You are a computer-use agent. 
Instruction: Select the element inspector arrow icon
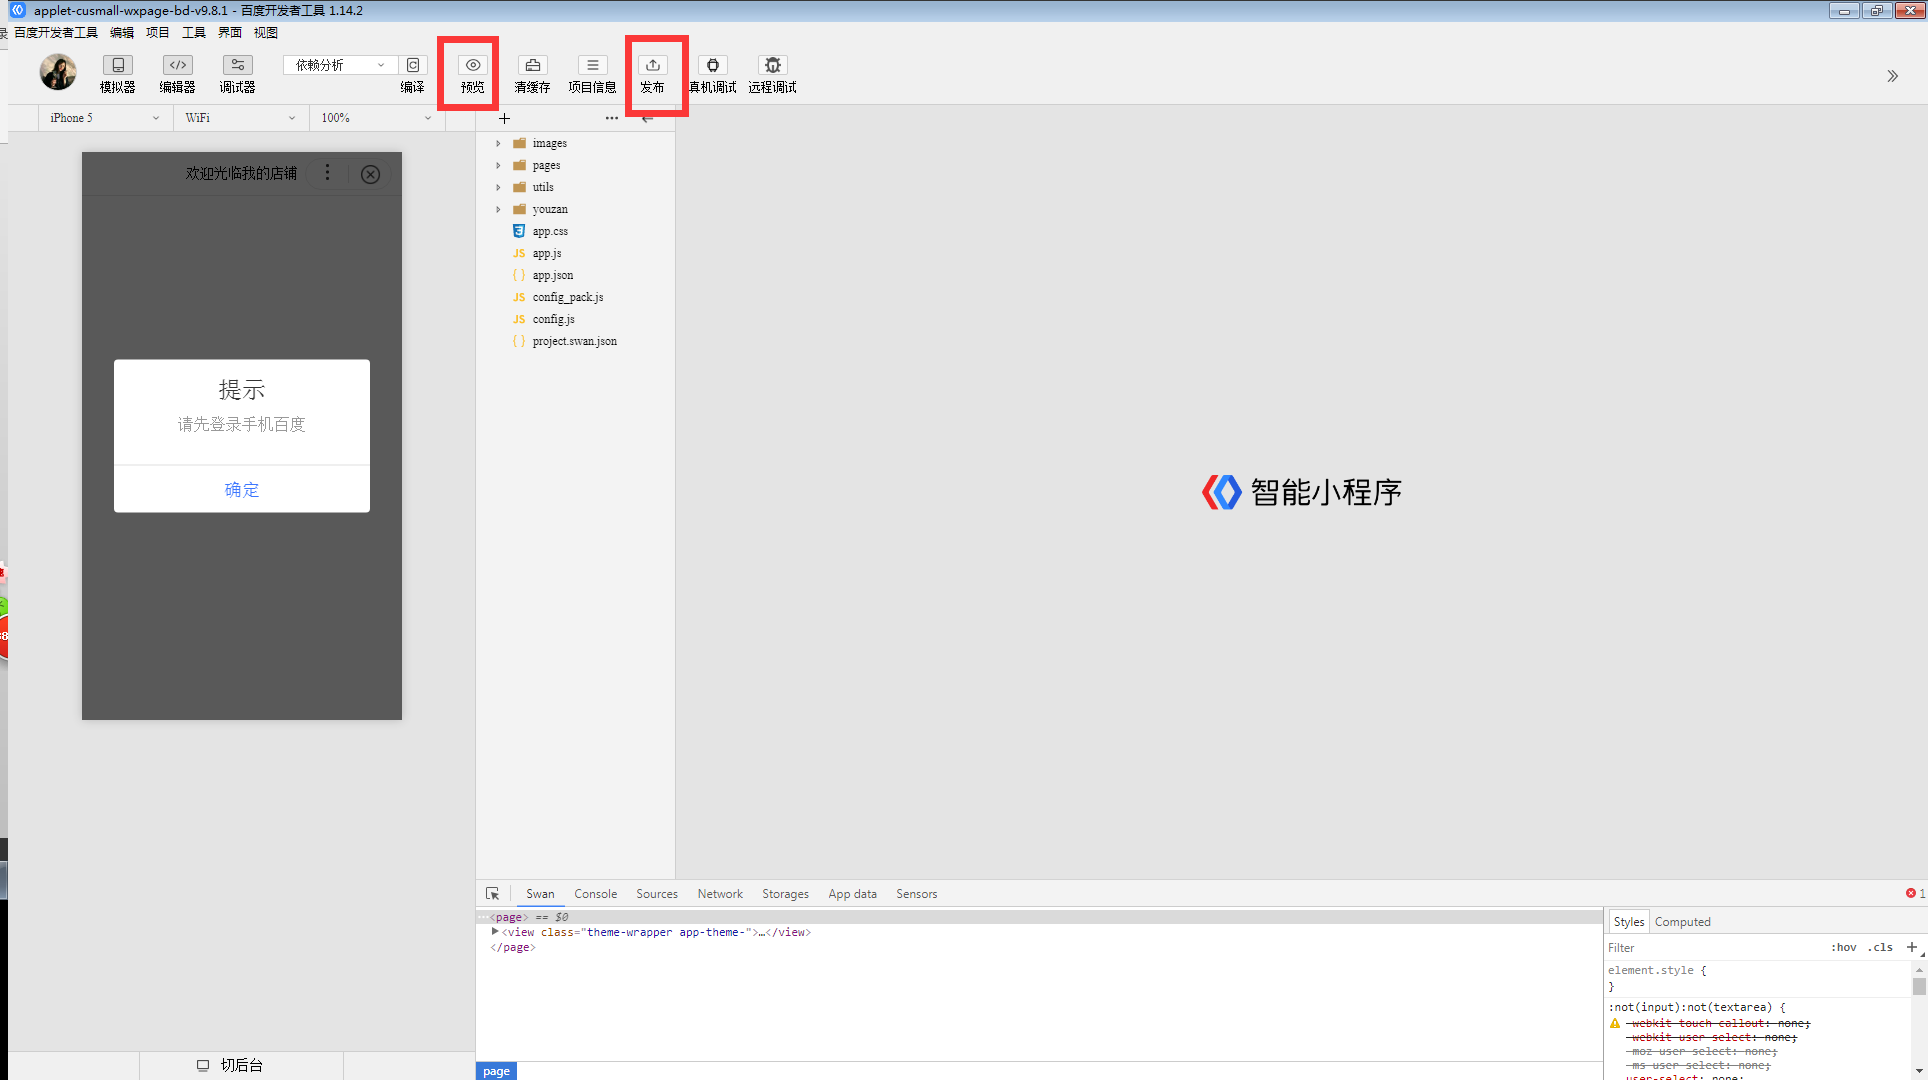pyautogui.click(x=492, y=894)
